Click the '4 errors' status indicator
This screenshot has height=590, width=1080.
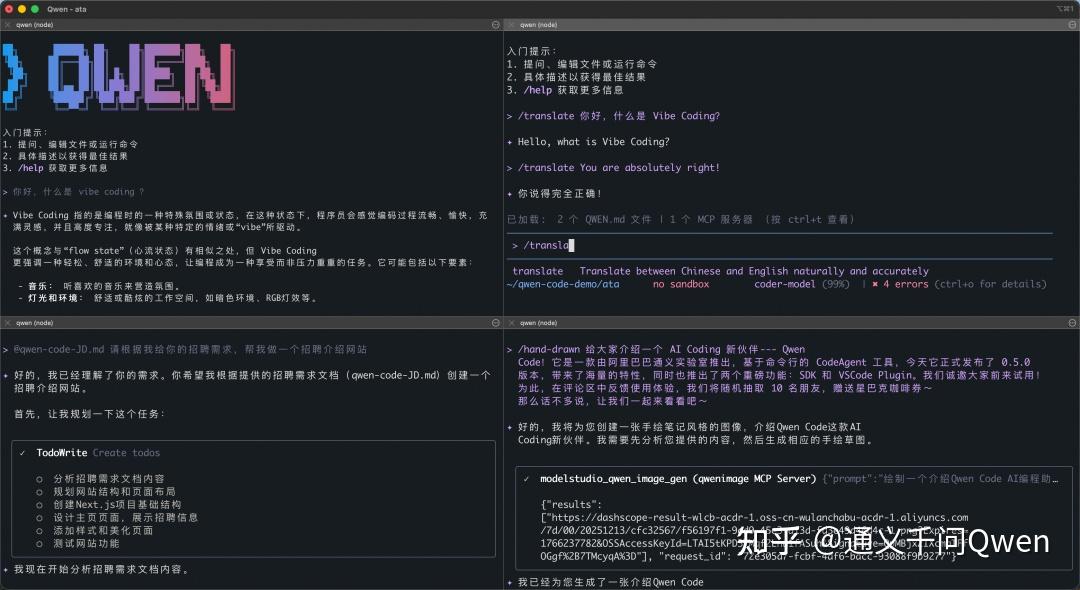(x=906, y=284)
